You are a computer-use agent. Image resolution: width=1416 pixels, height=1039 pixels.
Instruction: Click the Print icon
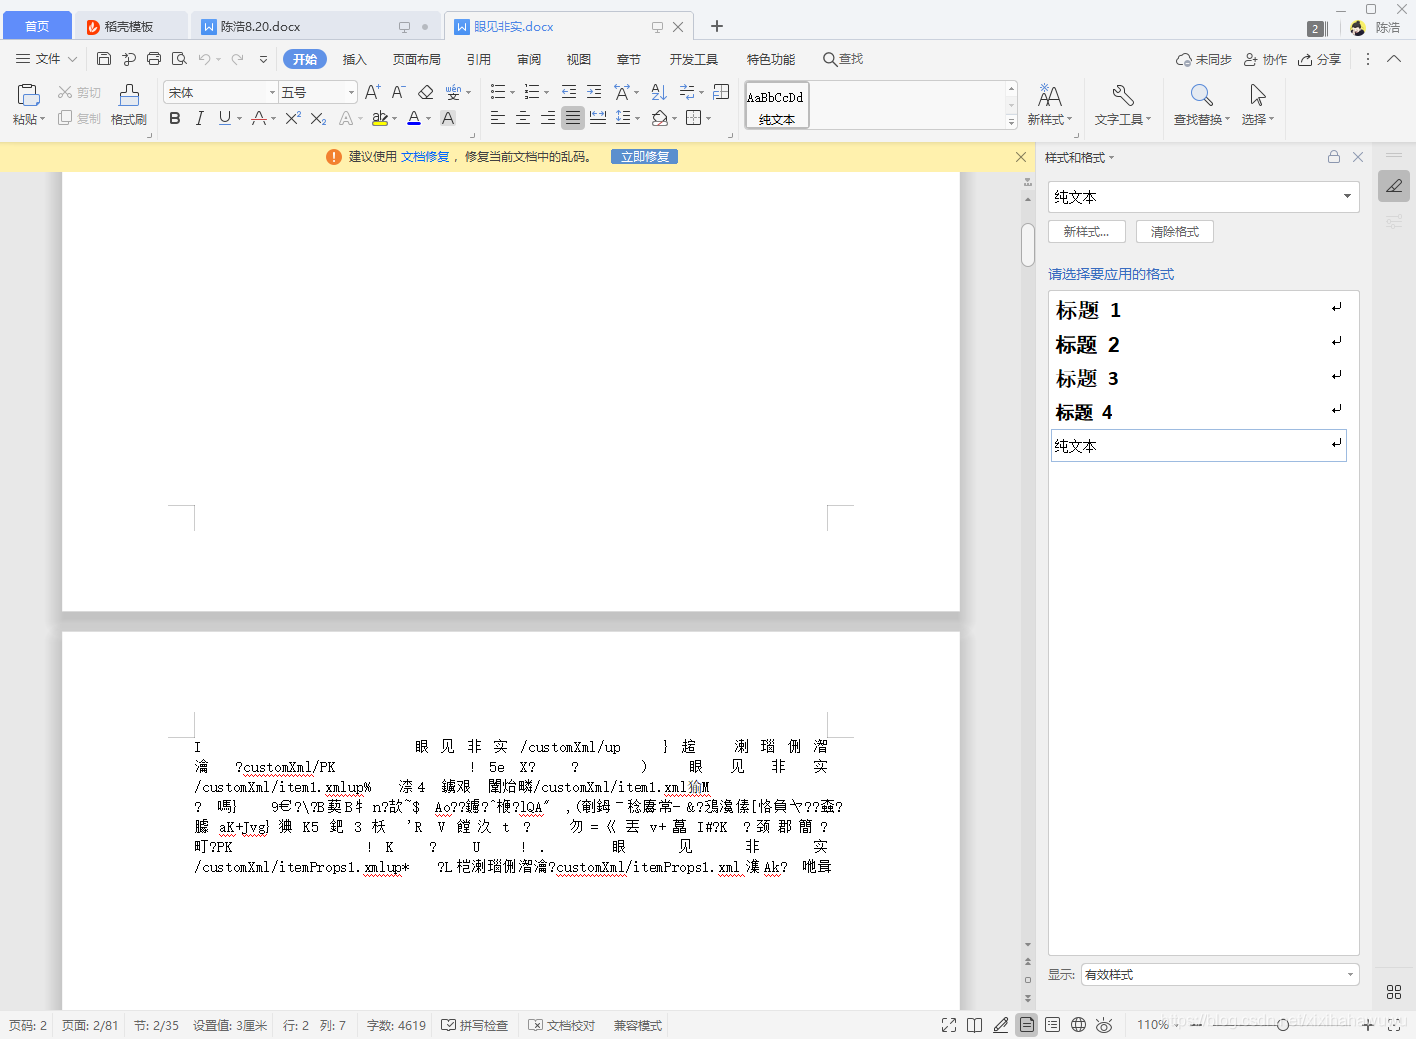pyautogui.click(x=154, y=59)
